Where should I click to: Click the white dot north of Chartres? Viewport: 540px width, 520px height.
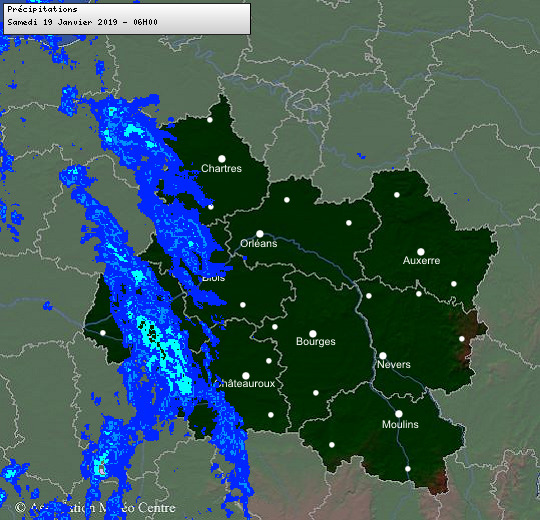click(x=210, y=120)
